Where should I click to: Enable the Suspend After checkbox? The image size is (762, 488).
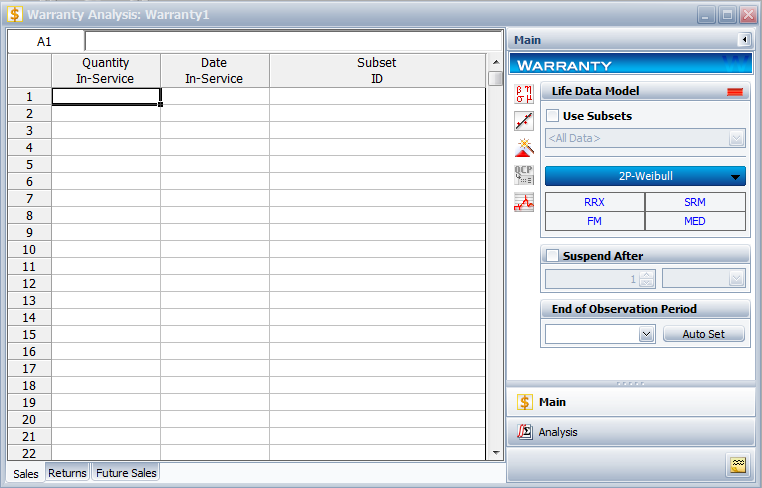pos(552,256)
